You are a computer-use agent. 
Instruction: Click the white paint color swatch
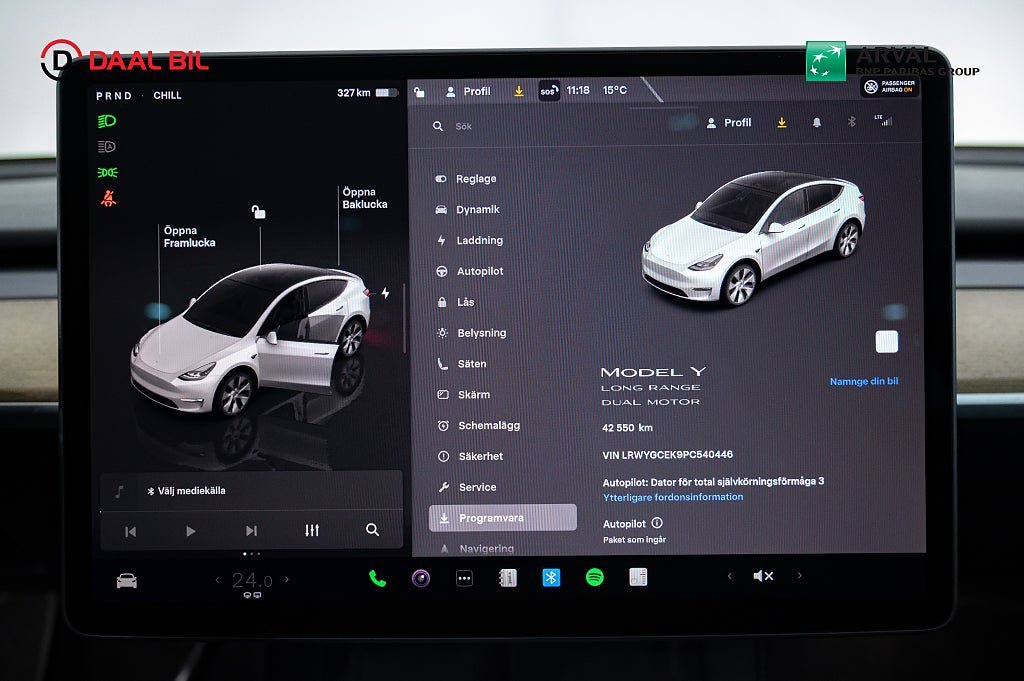pos(886,342)
